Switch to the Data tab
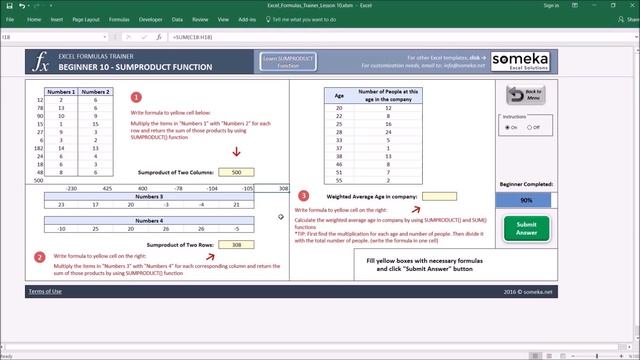This screenshot has height=360, width=640. pos(177,20)
